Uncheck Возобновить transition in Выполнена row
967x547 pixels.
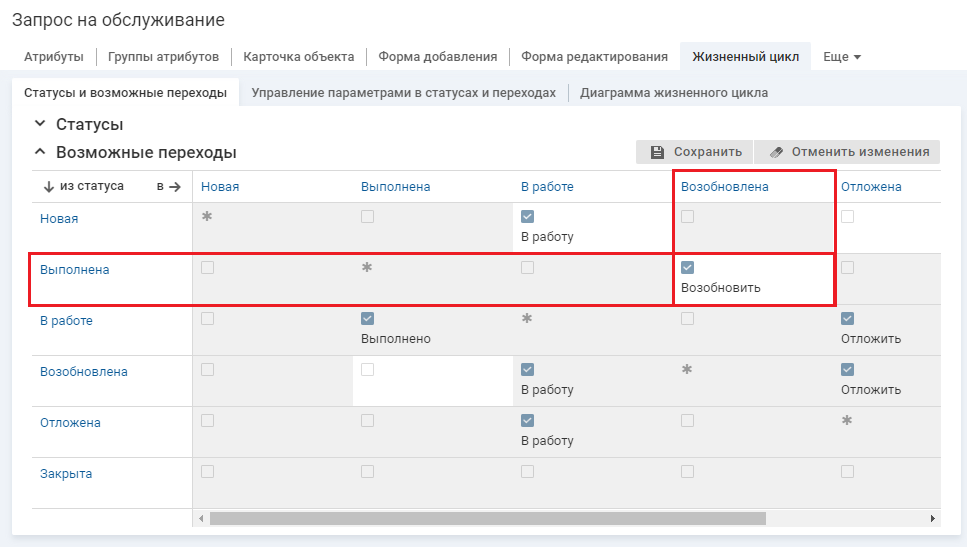tap(688, 268)
